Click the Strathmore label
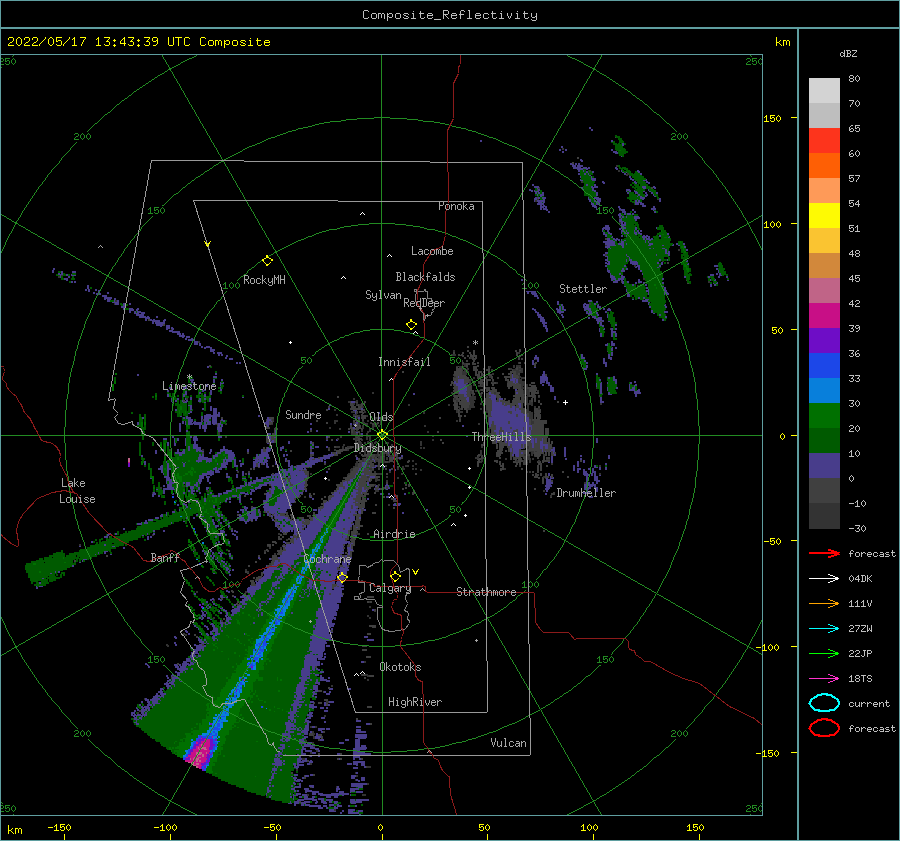The width and height of the screenshot is (900, 841). [486, 592]
